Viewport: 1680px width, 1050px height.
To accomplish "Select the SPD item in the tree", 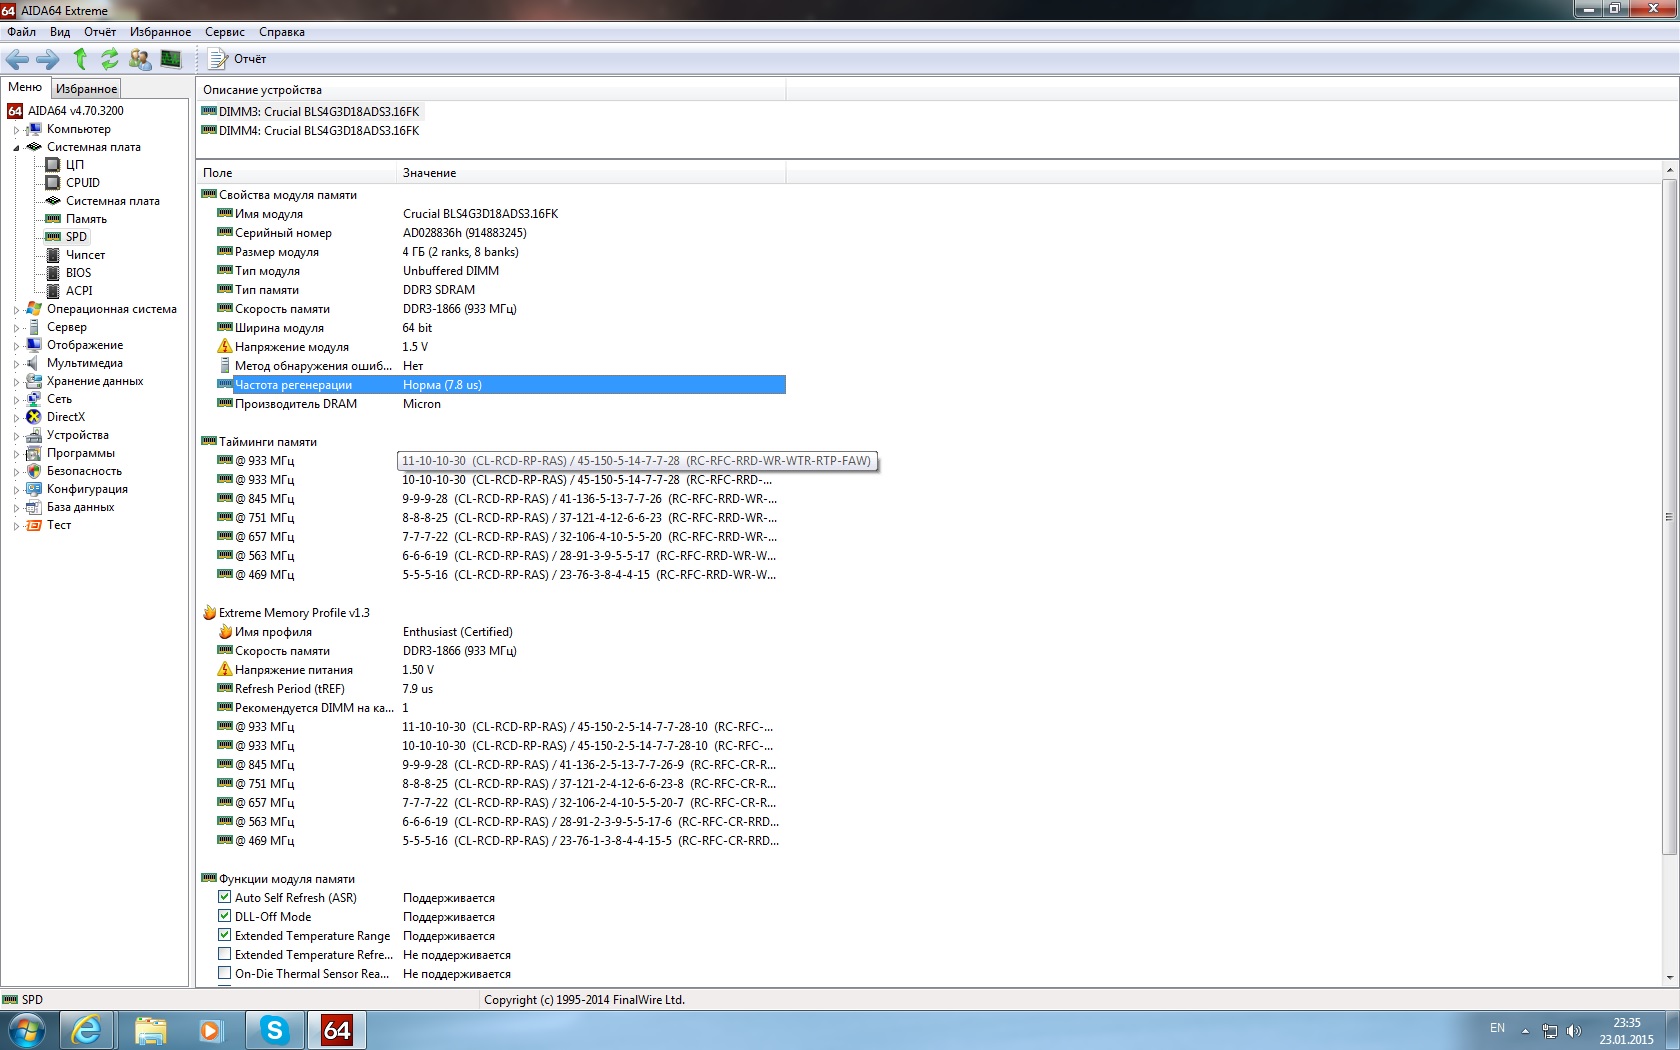I will click(x=77, y=237).
